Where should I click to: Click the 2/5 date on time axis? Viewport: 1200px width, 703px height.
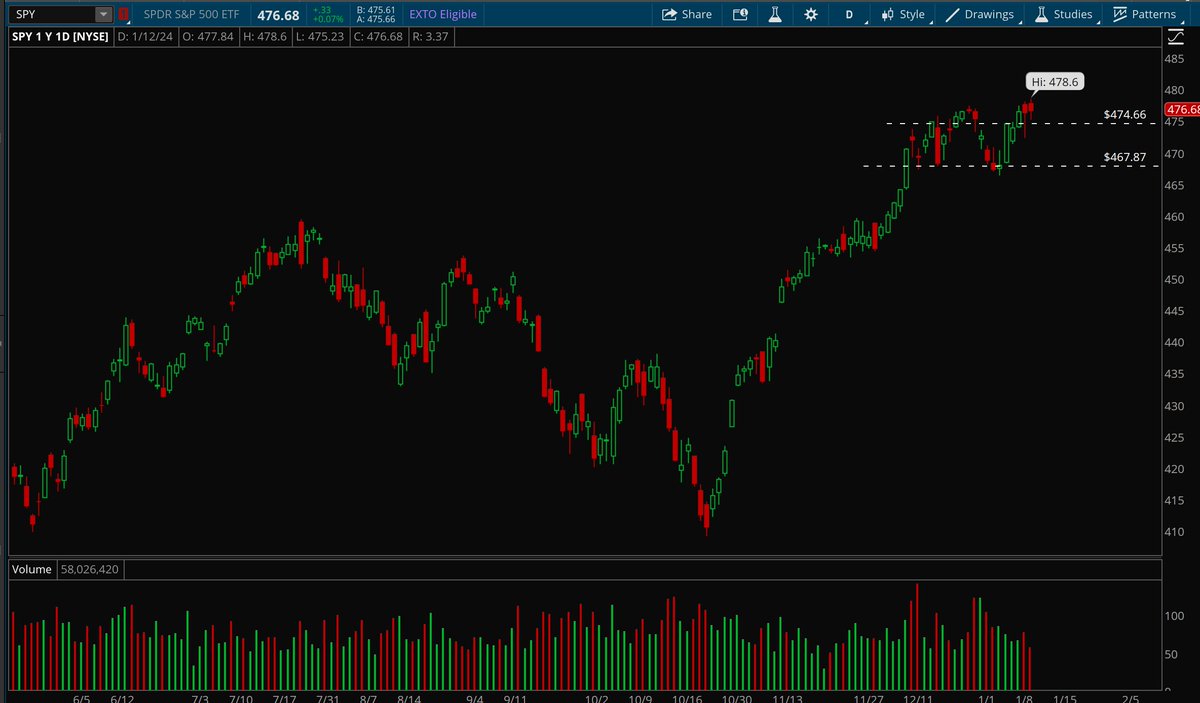click(1129, 697)
